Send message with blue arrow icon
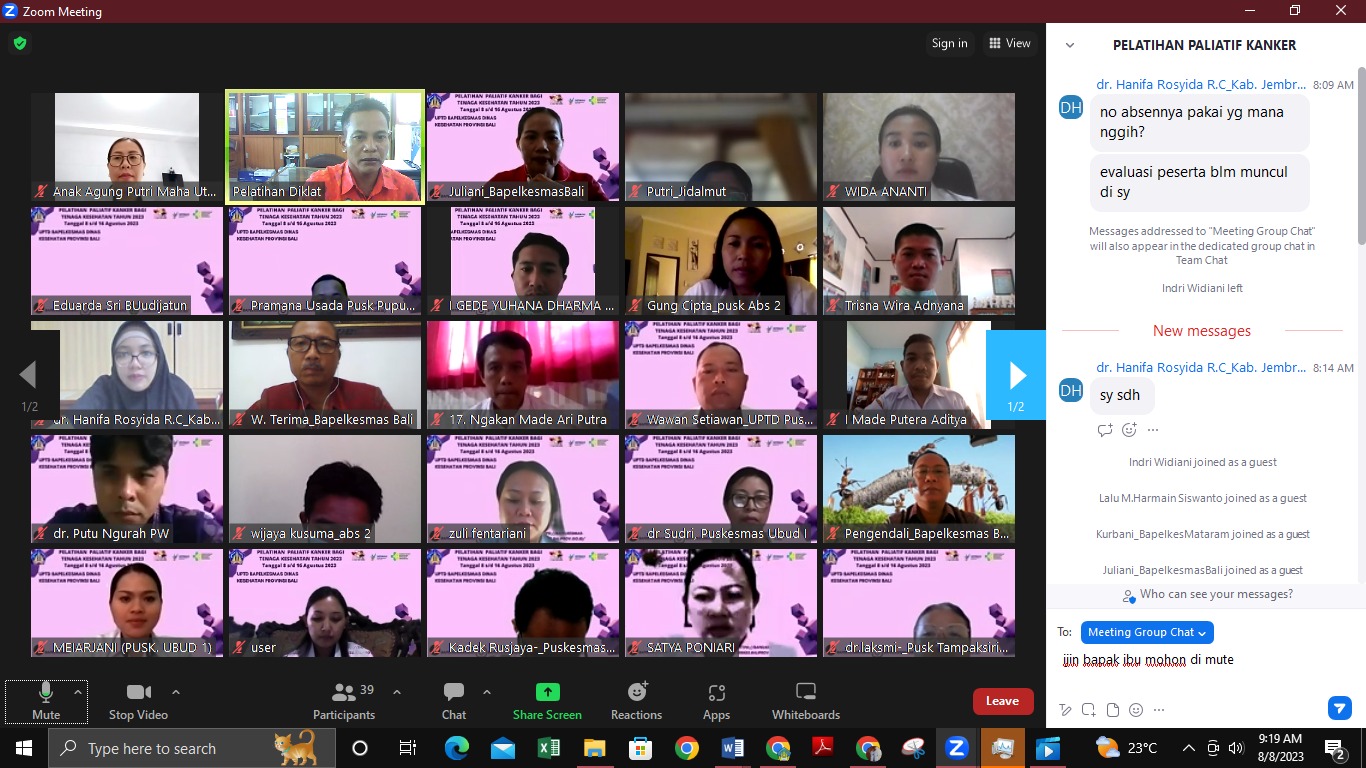 (1339, 709)
